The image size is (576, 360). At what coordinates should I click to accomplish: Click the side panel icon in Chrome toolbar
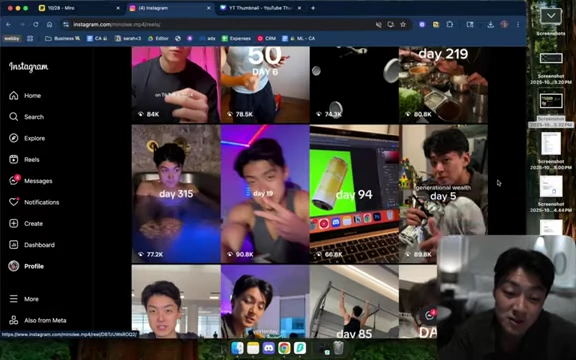click(x=470, y=25)
